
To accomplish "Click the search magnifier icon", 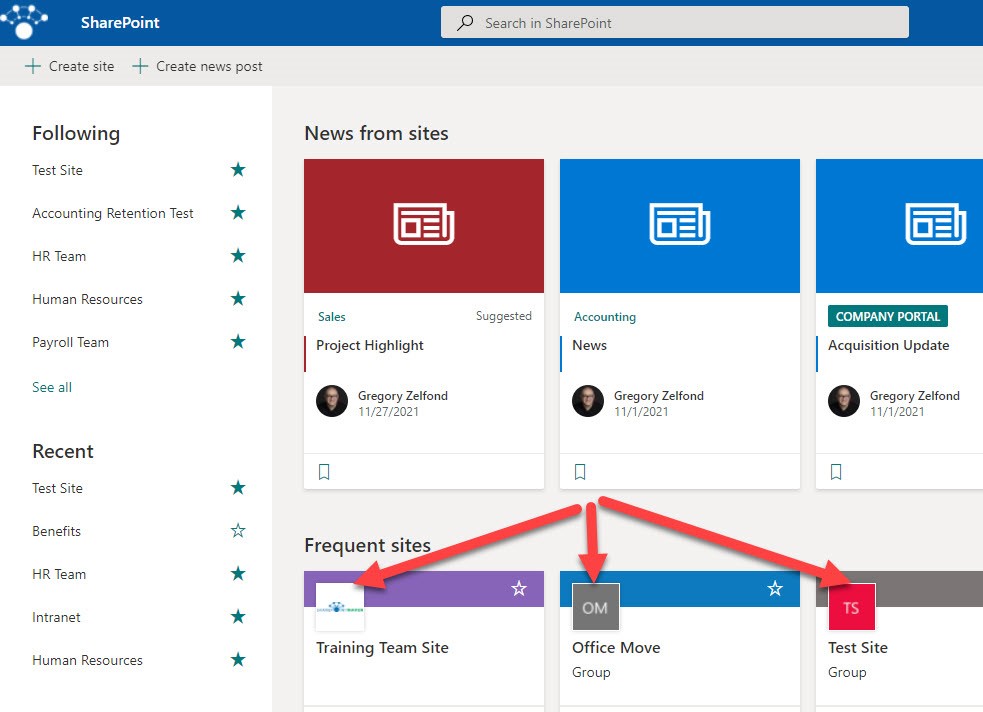I will pos(465,23).
